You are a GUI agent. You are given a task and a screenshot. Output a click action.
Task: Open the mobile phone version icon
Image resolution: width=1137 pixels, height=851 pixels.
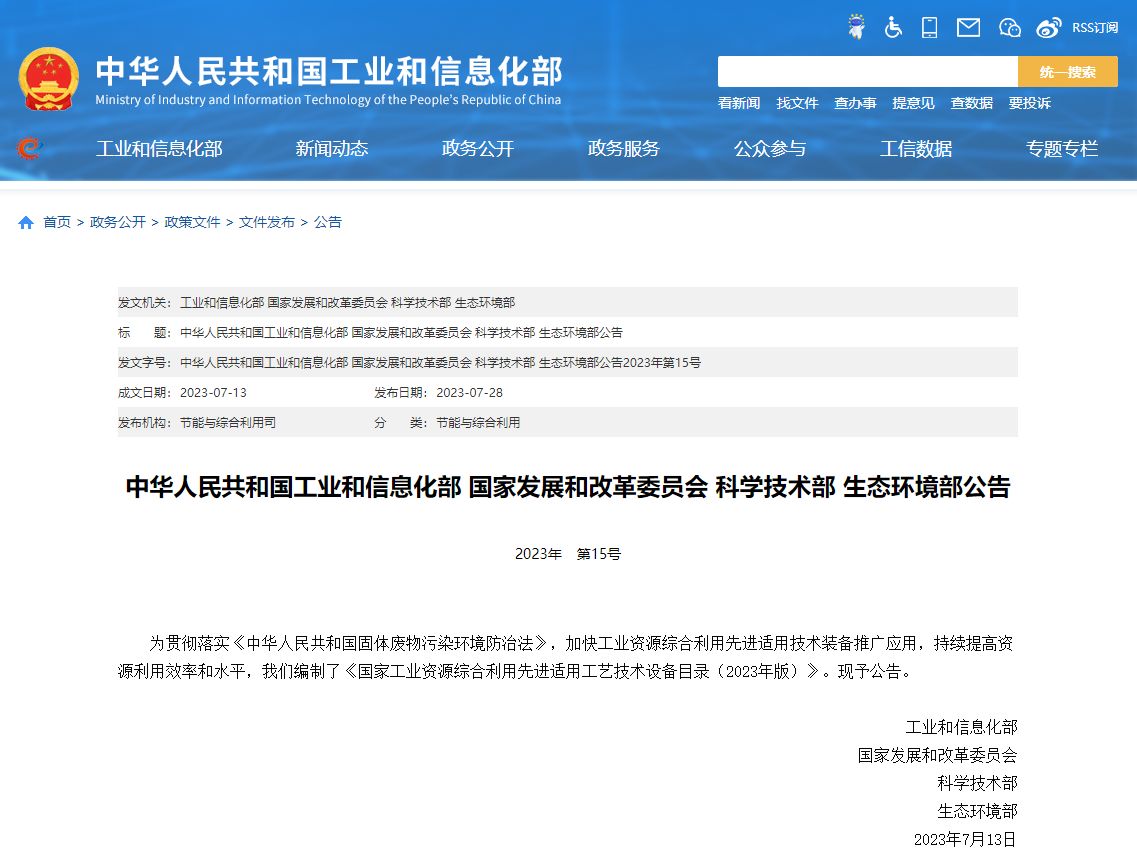click(x=930, y=27)
